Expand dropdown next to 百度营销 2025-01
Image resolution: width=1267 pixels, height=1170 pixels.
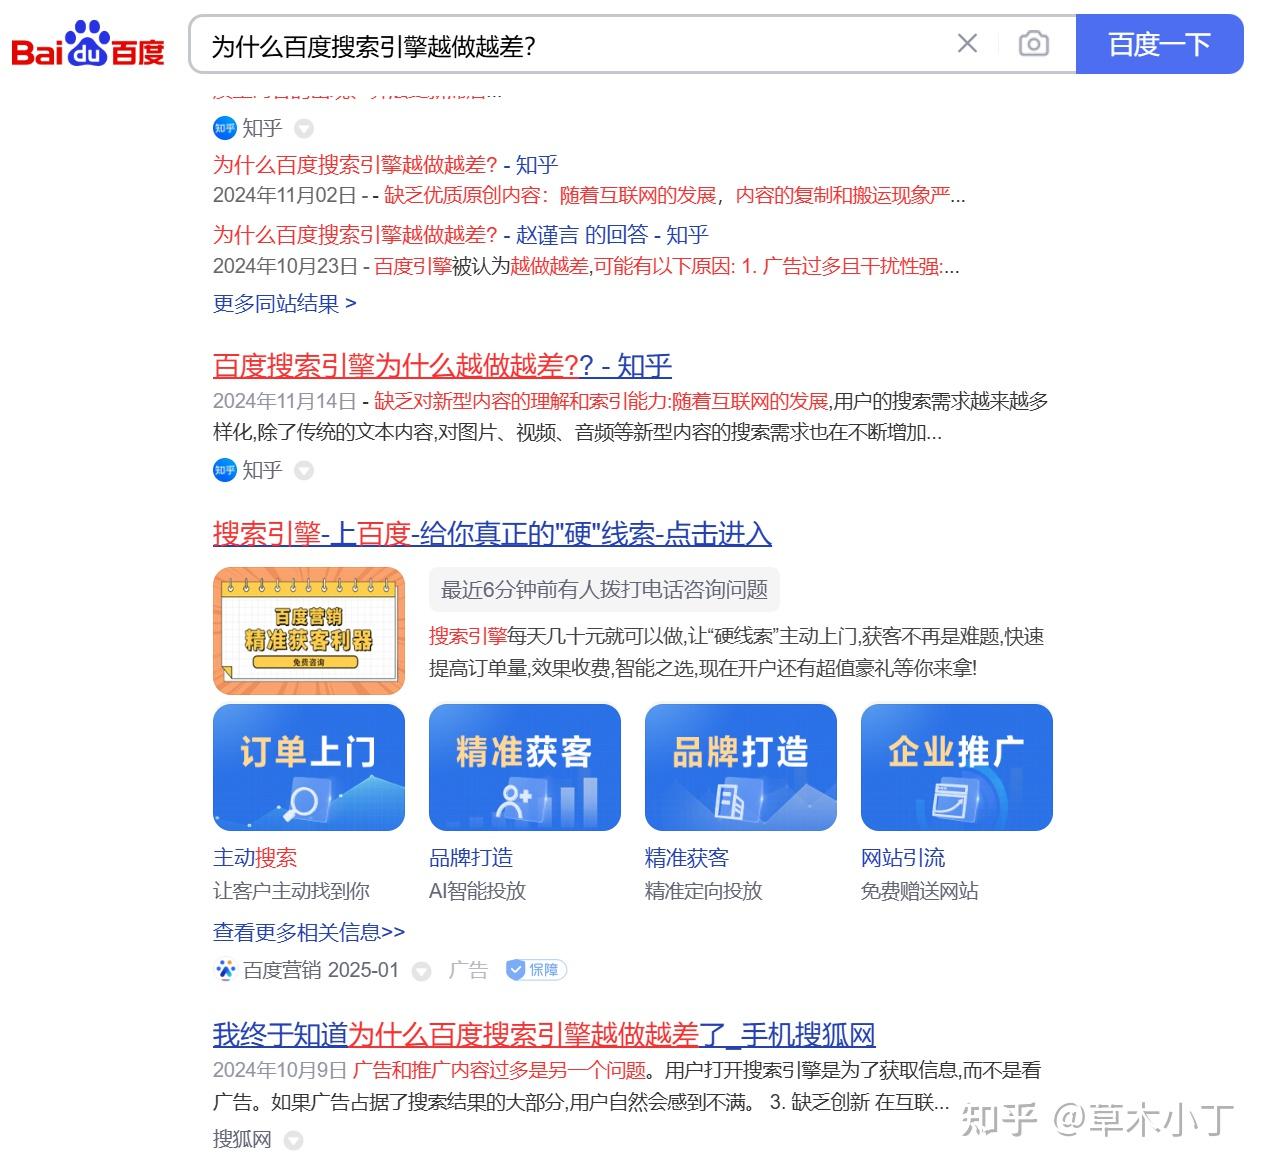(422, 971)
